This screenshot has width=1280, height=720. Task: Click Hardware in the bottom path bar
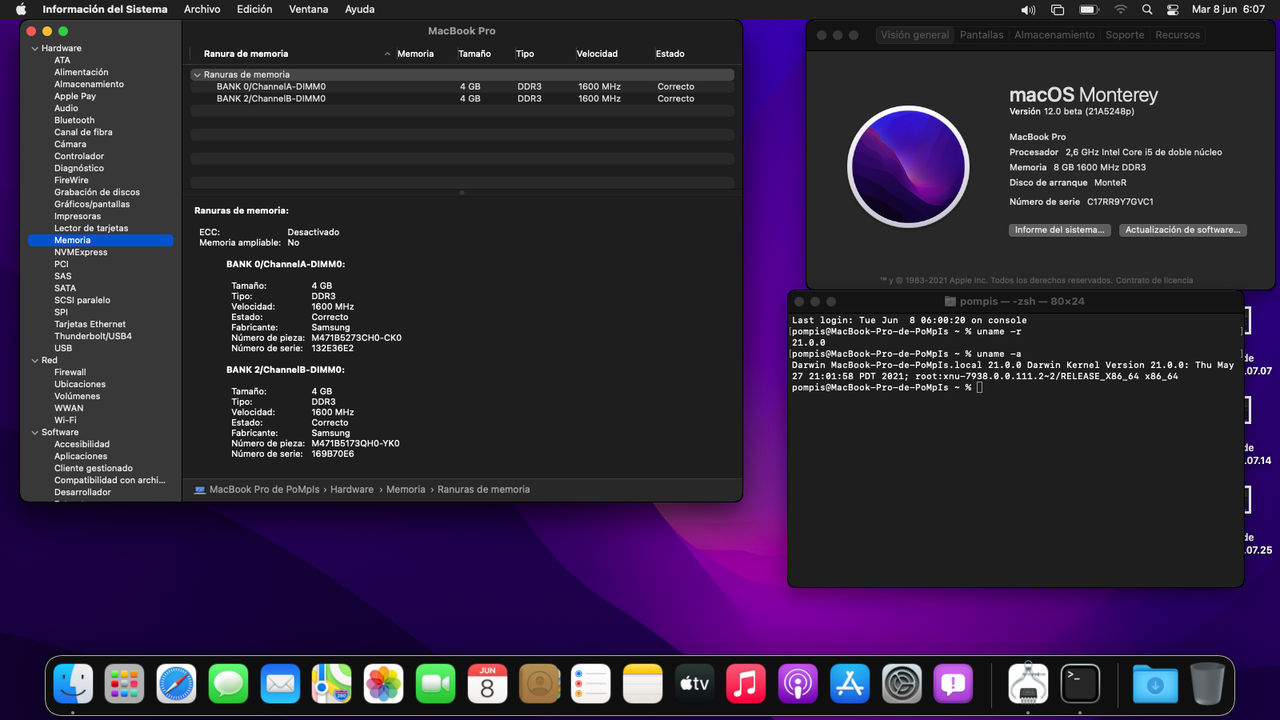point(352,489)
